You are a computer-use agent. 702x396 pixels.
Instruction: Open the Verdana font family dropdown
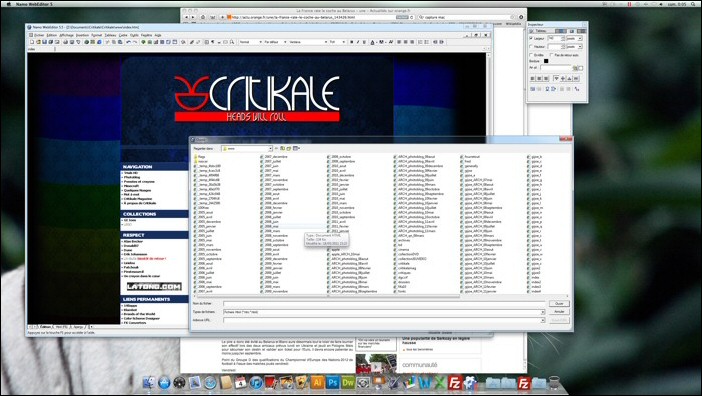point(308,42)
